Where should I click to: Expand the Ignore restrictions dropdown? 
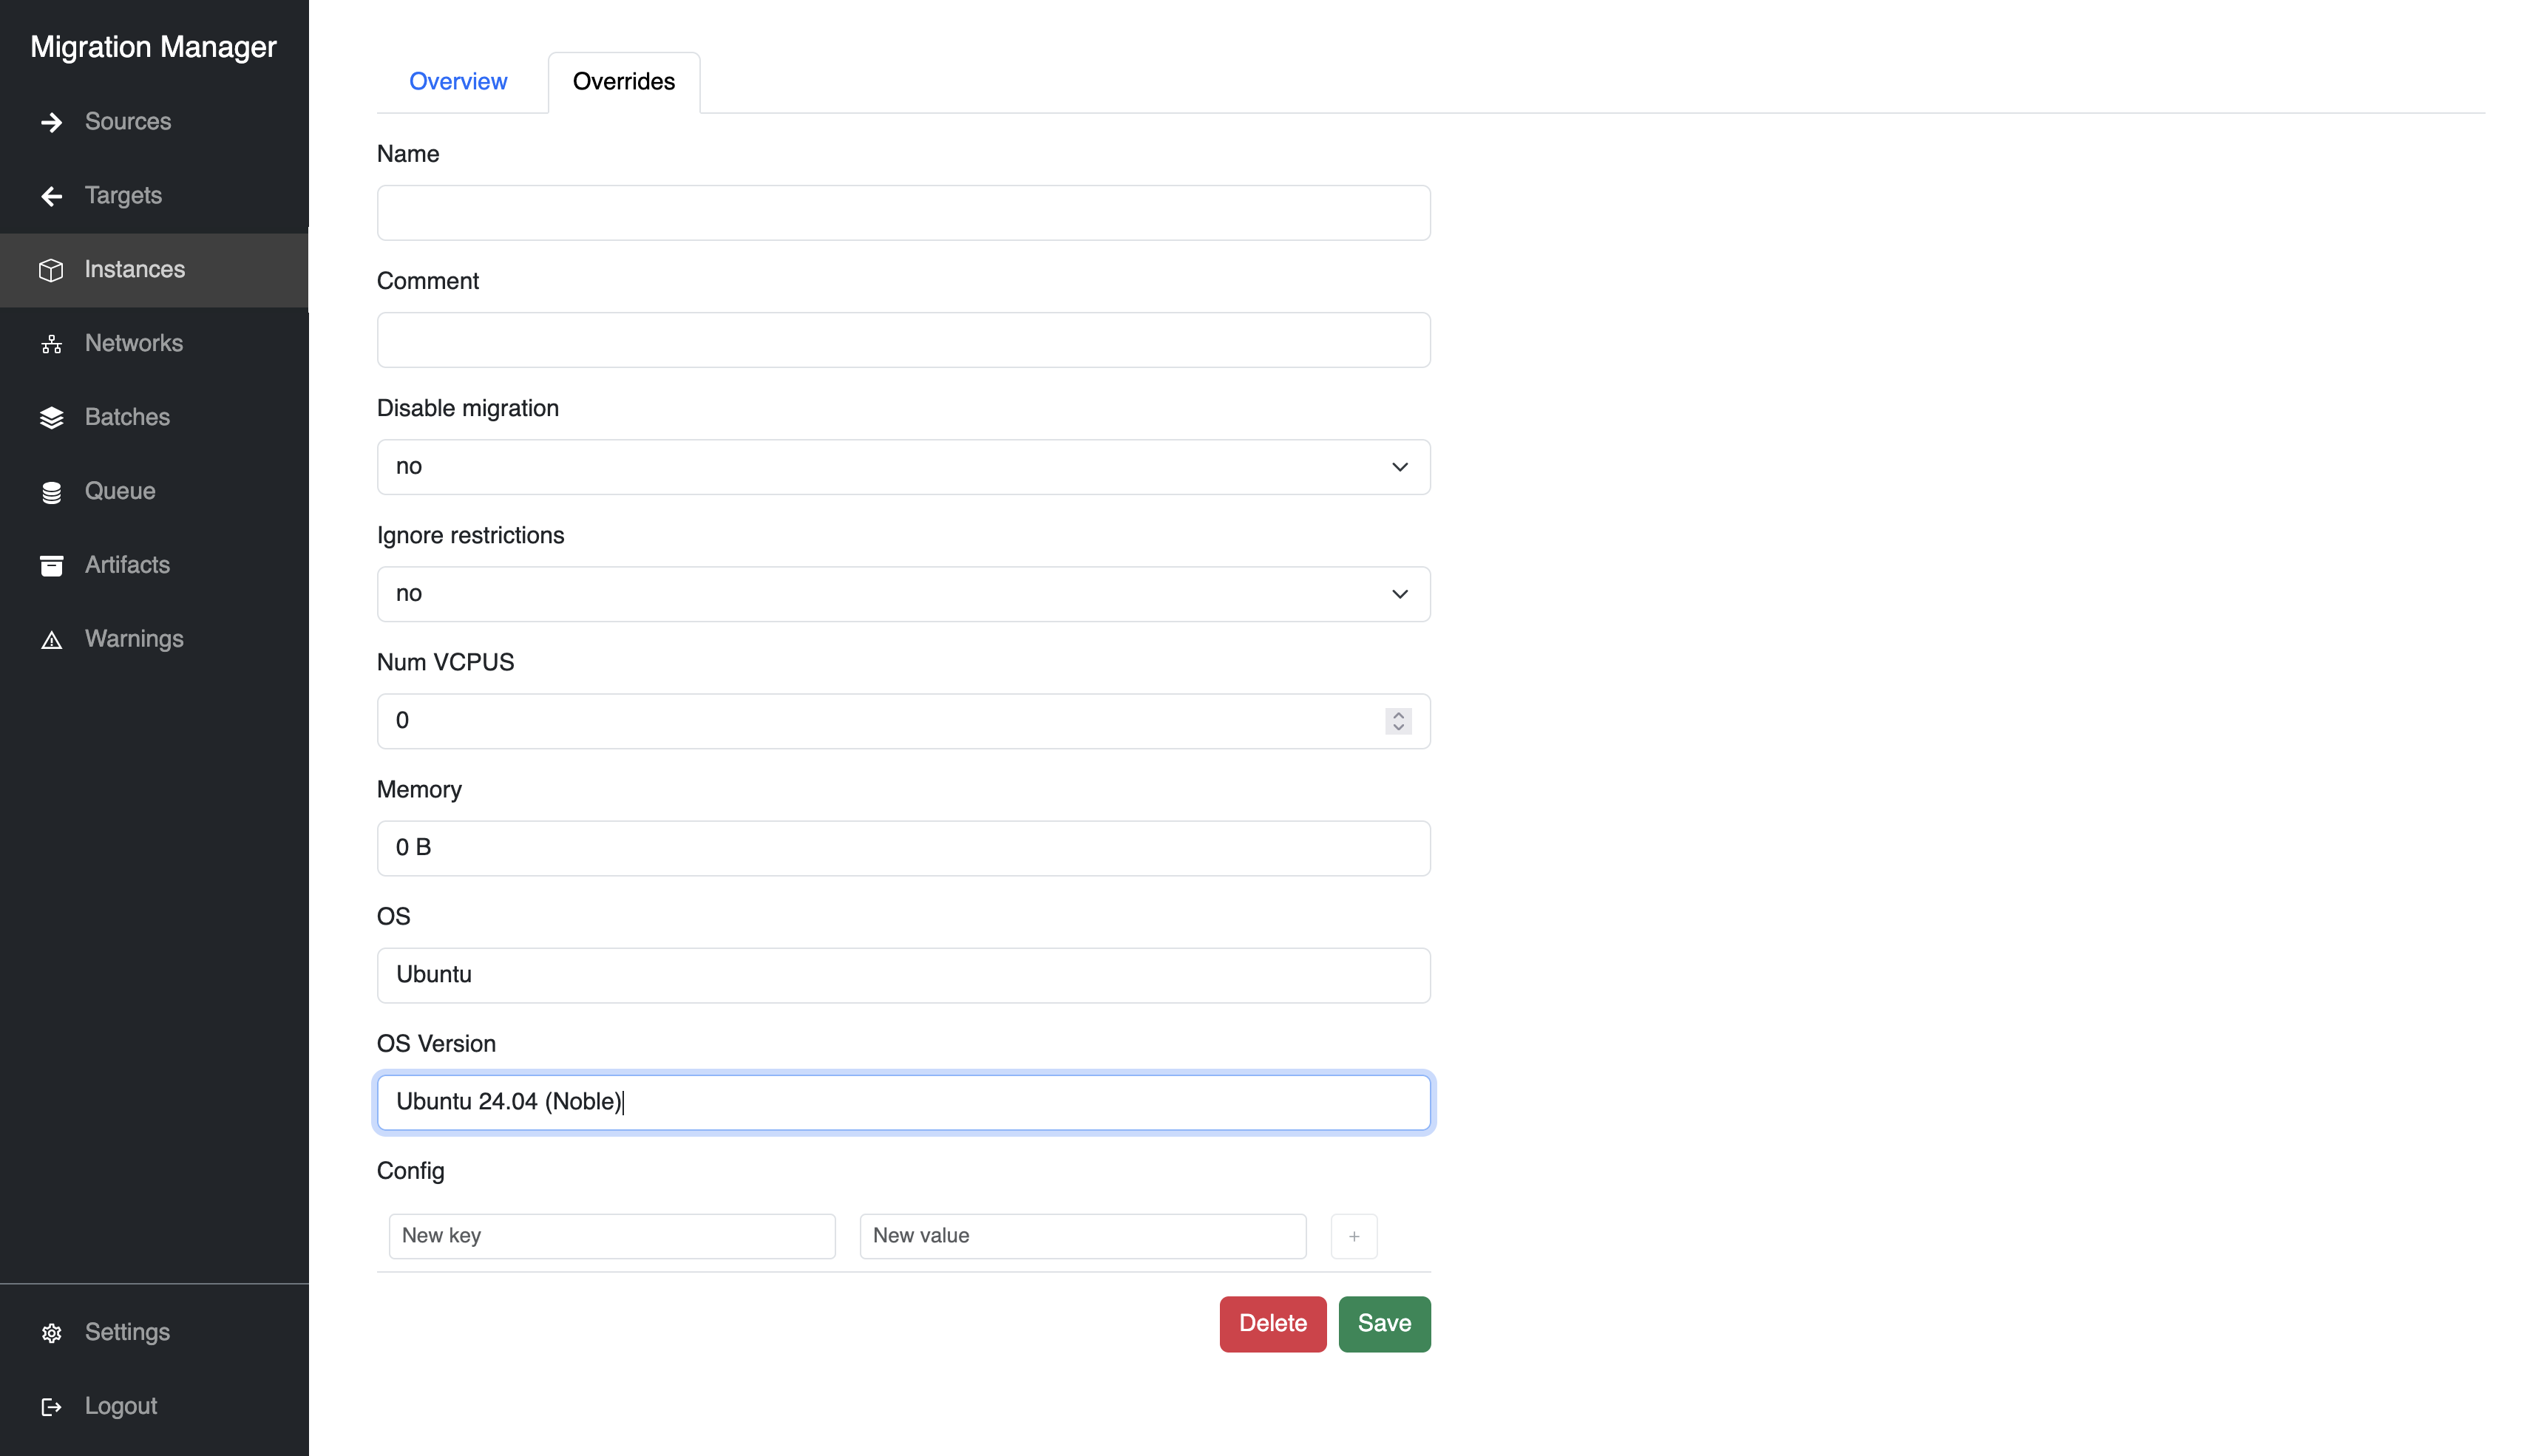point(903,594)
